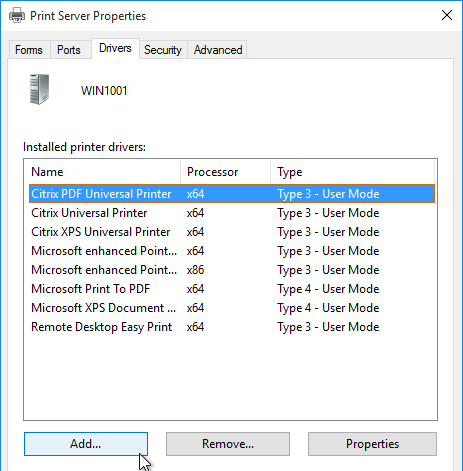Click the printer icon in the title bar
Screen dimensions: 463x471
[x=17, y=15]
